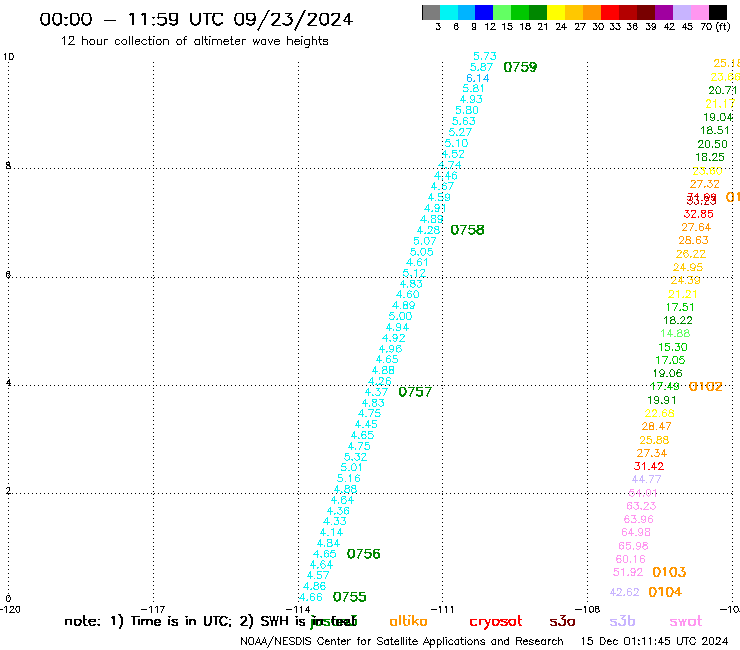Click the wave height value 5.32
Viewport: 740px width, 650px height.
(x=355, y=457)
